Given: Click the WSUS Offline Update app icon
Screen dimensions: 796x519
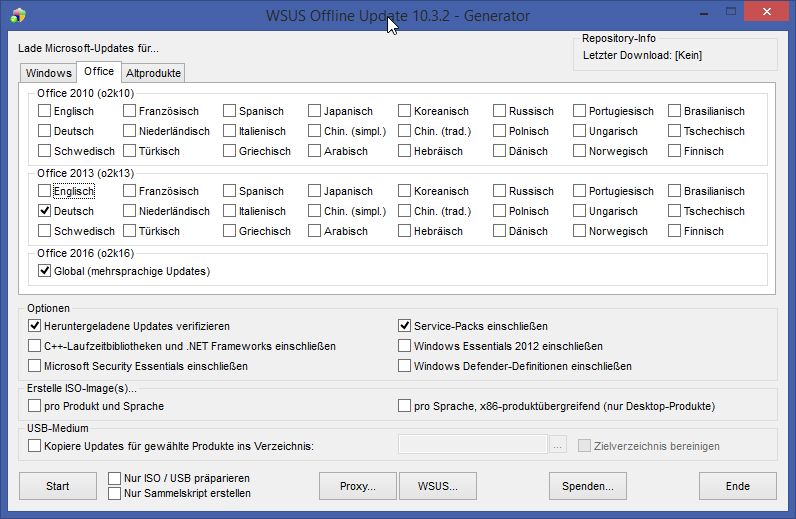Looking at the screenshot, I should (x=18, y=15).
